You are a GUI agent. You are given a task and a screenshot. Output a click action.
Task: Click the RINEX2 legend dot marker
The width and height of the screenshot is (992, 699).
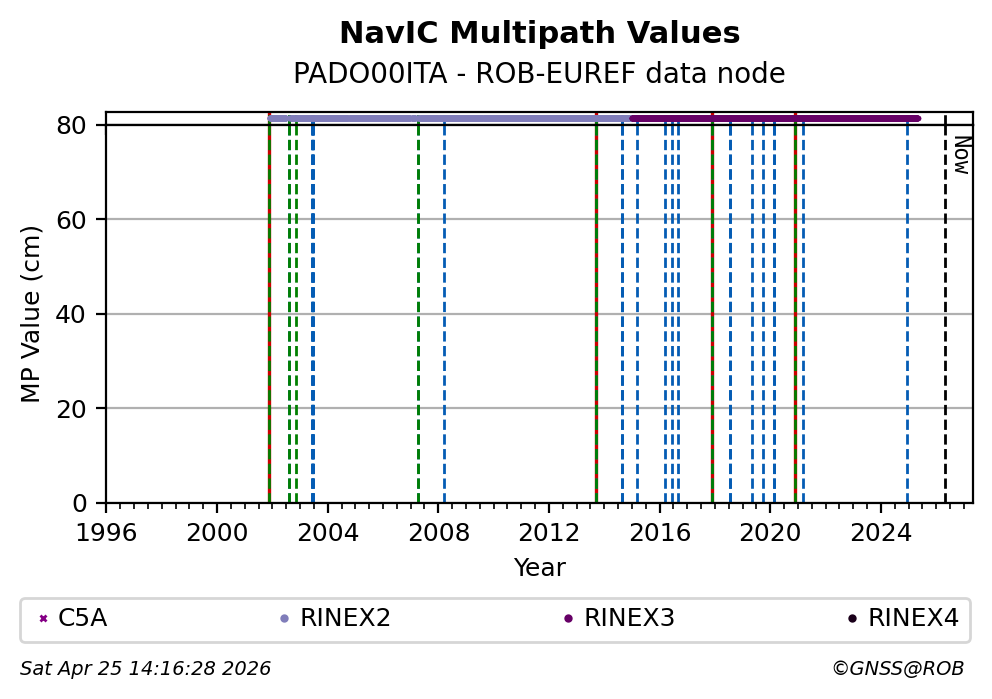pos(285,619)
